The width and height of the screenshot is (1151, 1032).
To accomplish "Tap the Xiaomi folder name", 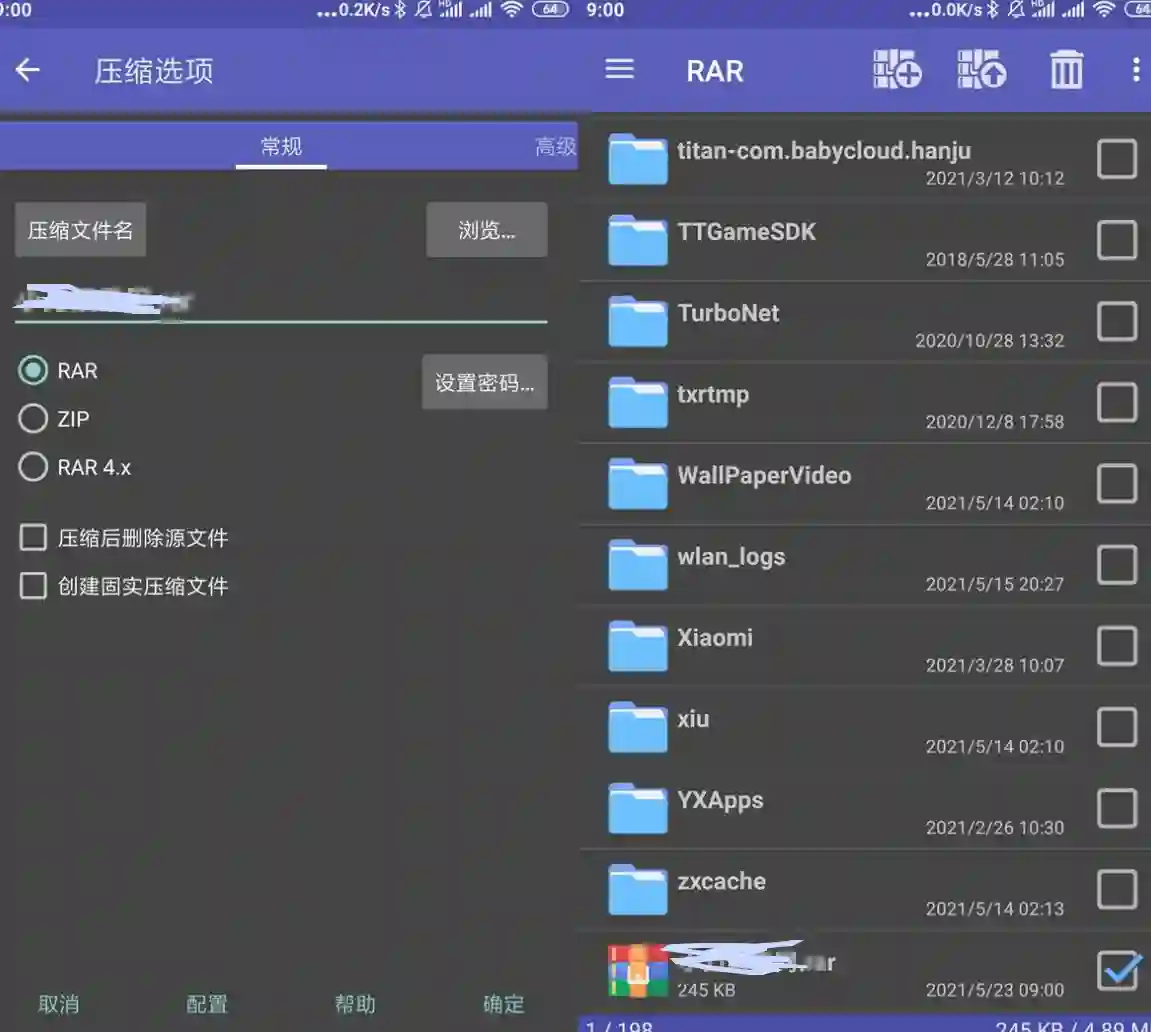I will coord(715,638).
